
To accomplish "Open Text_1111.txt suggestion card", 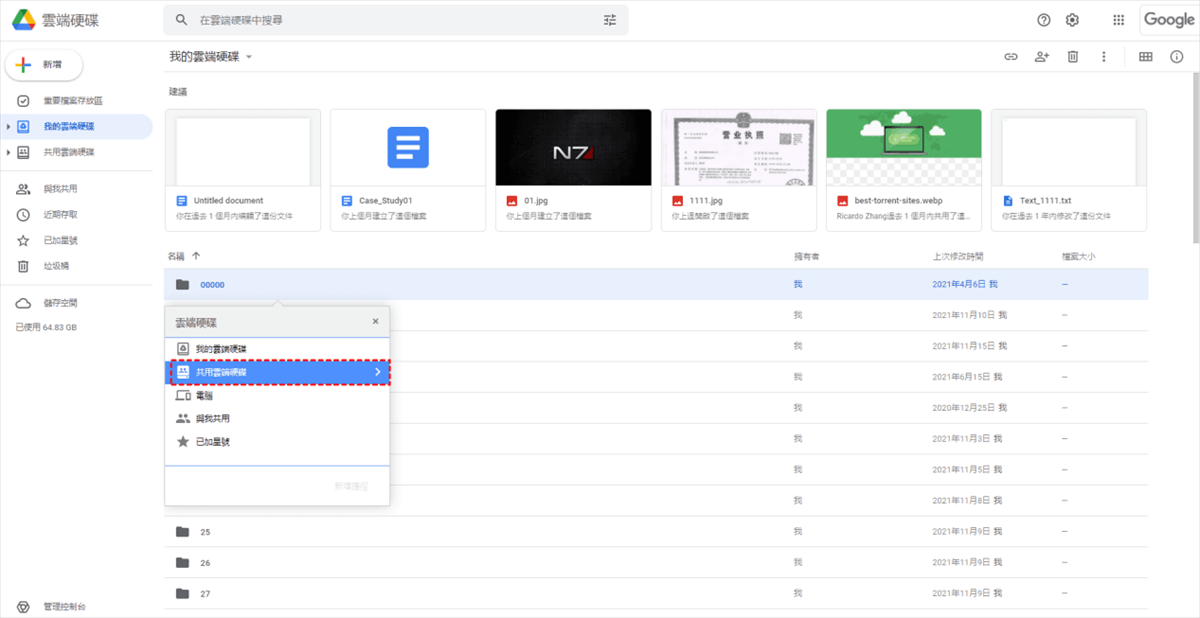I will point(1069,170).
